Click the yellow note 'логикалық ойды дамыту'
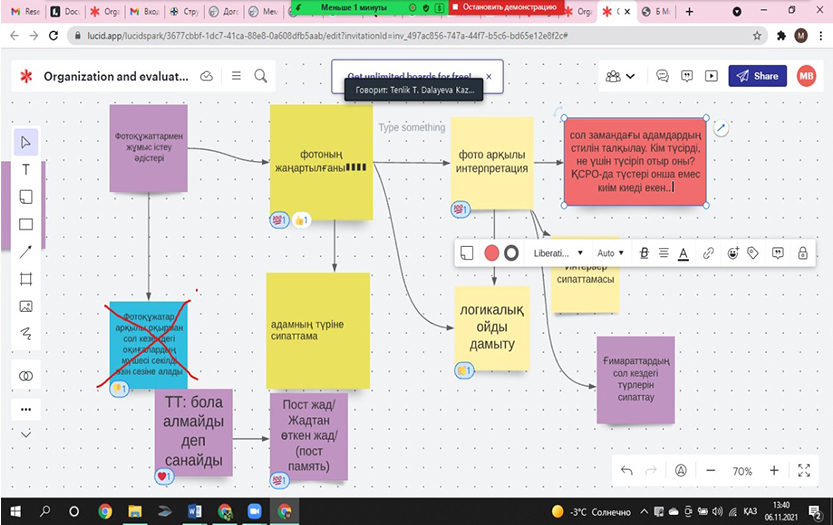The width and height of the screenshot is (833, 525). 491,327
